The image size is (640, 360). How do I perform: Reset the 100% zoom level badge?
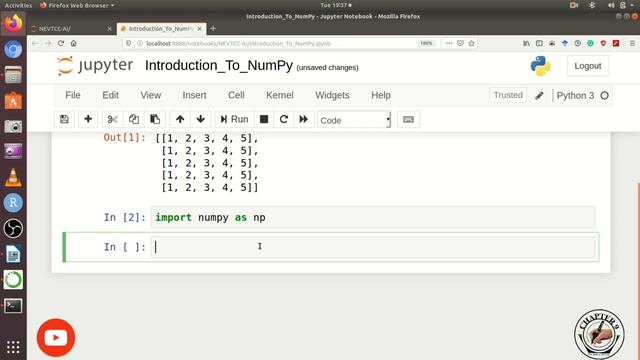click(x=426, y=43)
